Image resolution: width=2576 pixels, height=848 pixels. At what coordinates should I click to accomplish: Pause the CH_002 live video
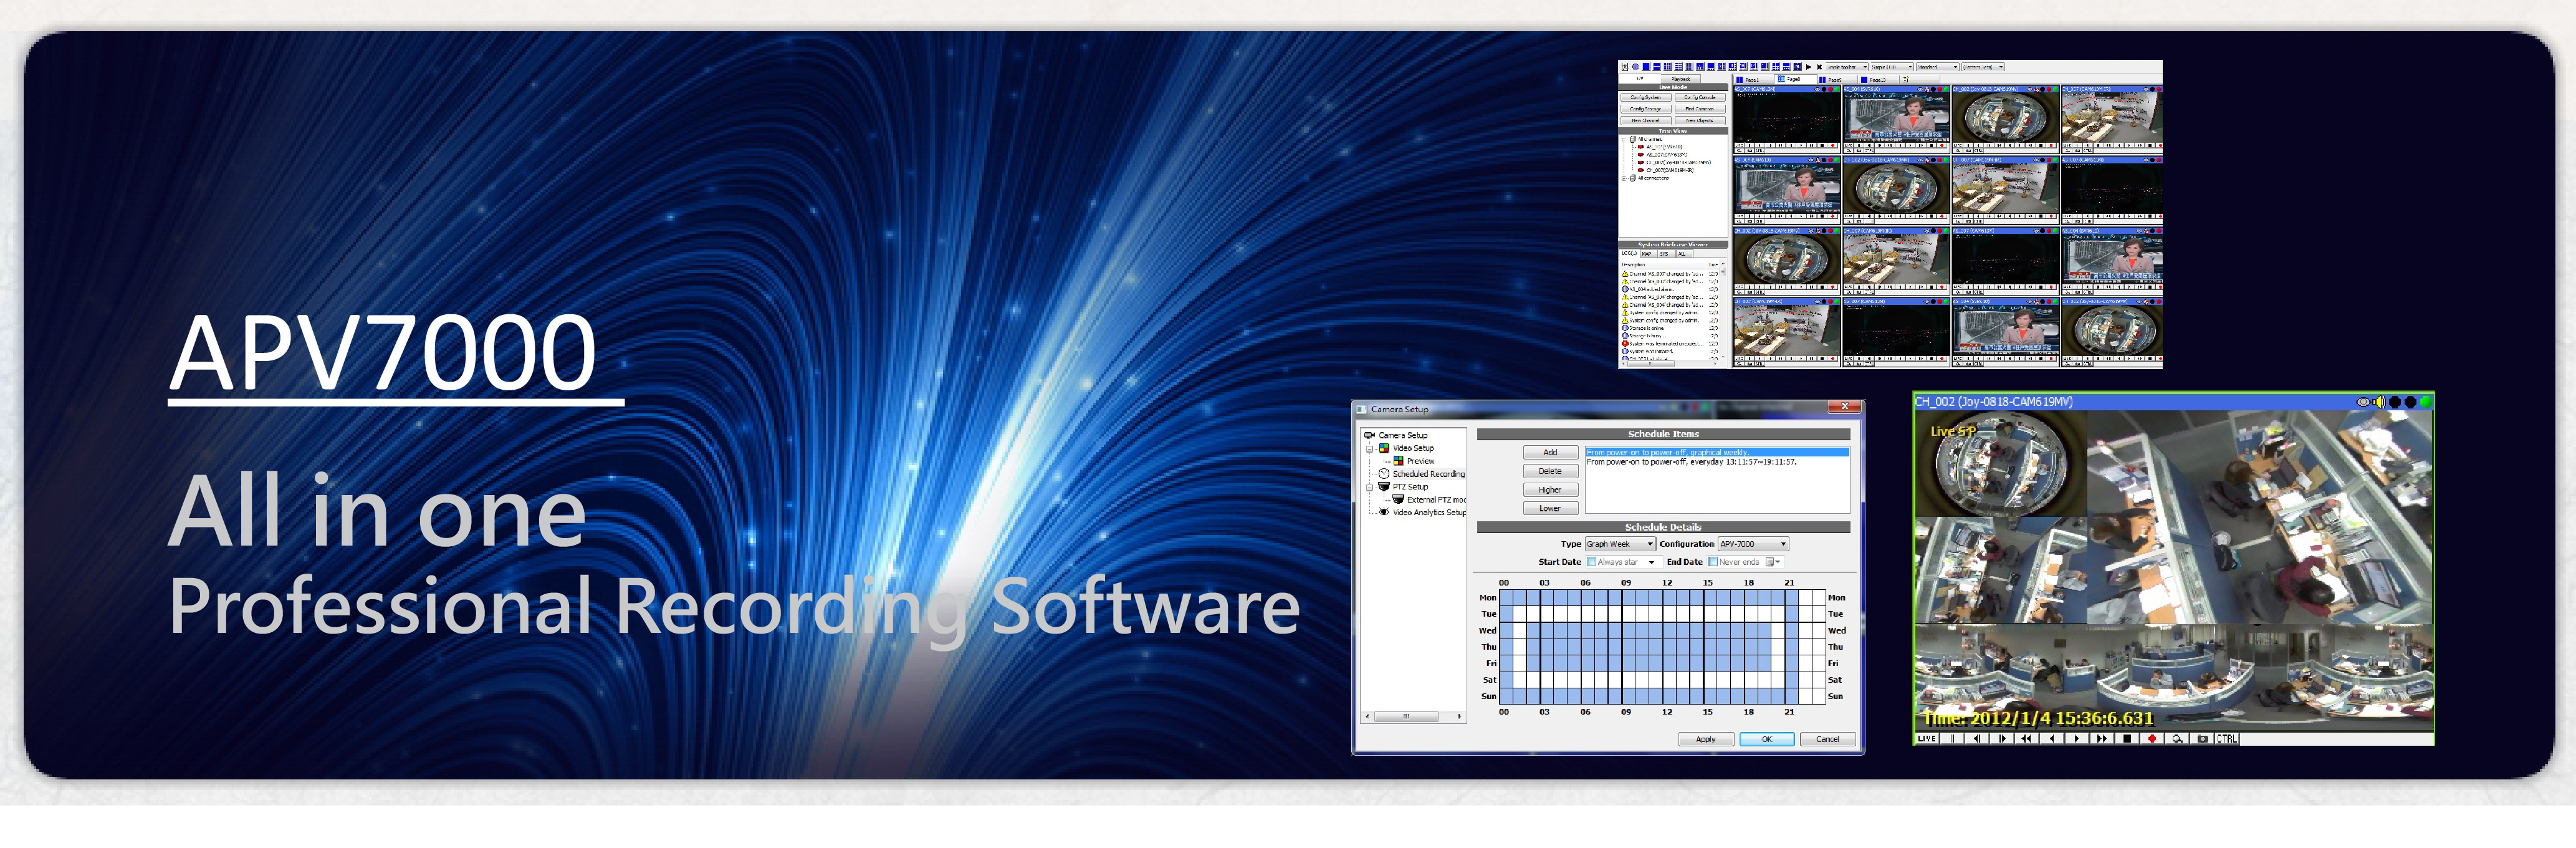pos(1952,739)
